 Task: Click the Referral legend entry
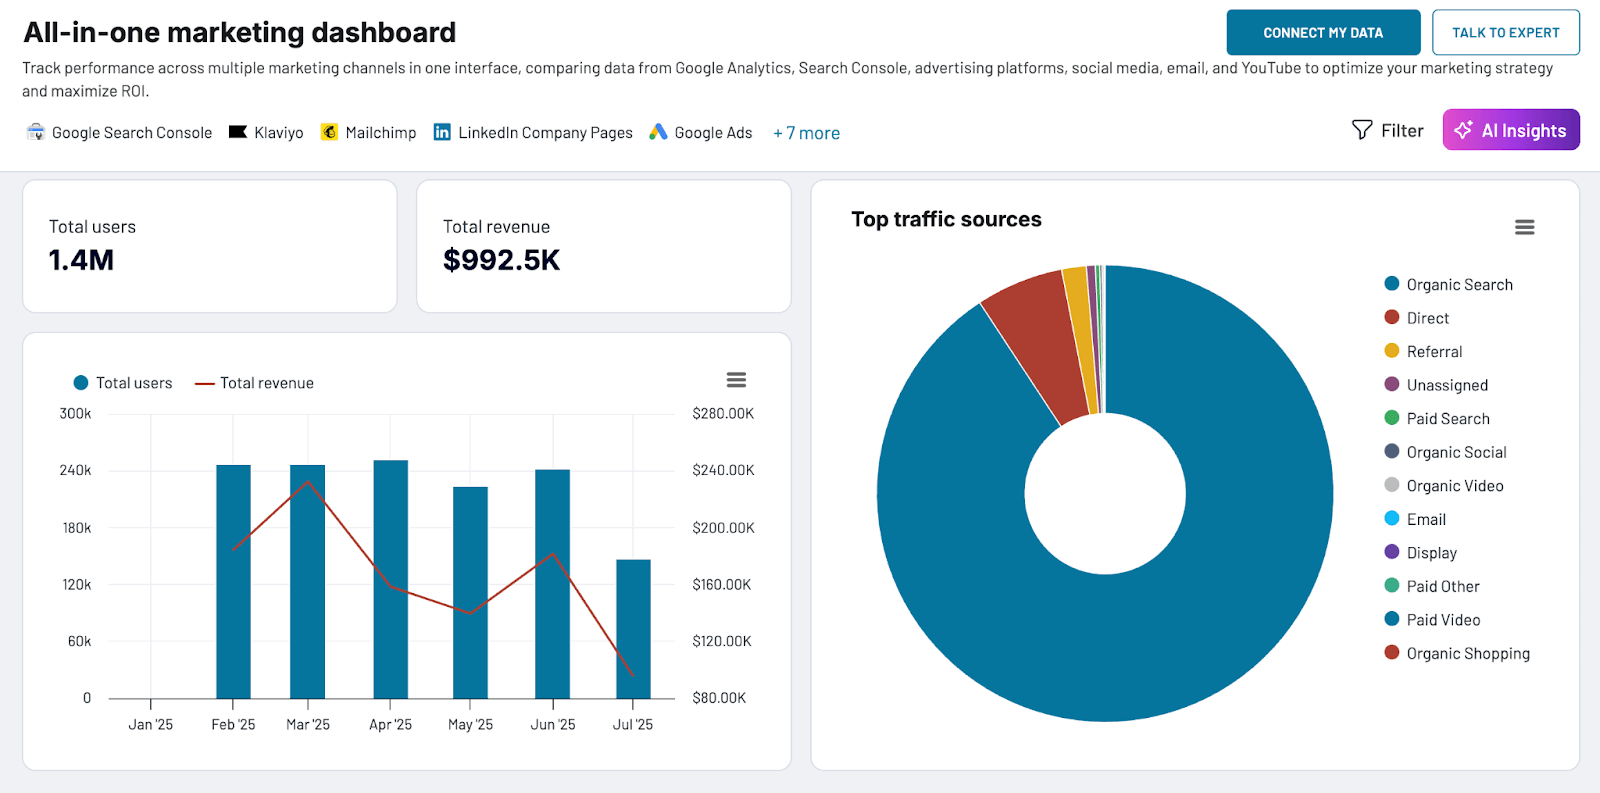(x=1433, y=352)
